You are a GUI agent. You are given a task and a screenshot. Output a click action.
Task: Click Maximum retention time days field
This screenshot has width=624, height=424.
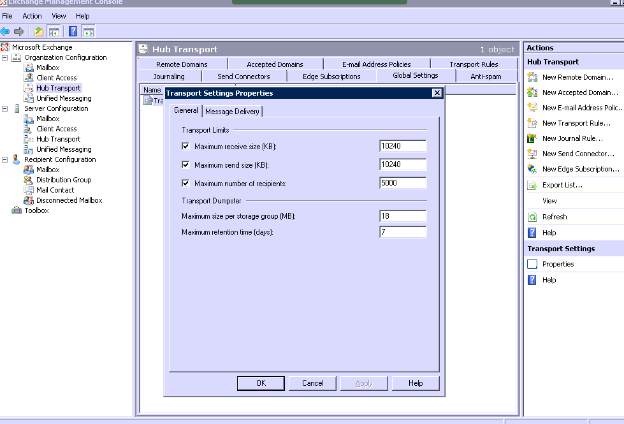[x=403, y=232]
